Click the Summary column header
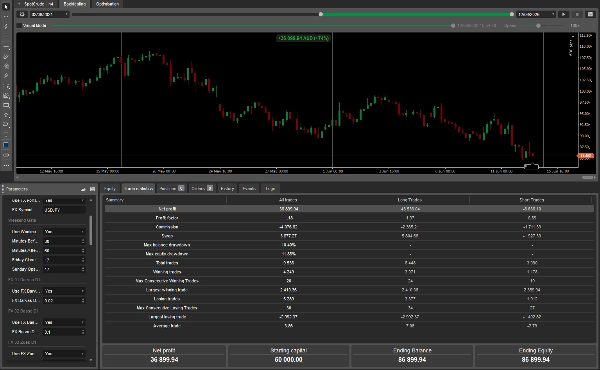Image resolution: width=600 pixels, height=370 pixels. tap(165, 200)
